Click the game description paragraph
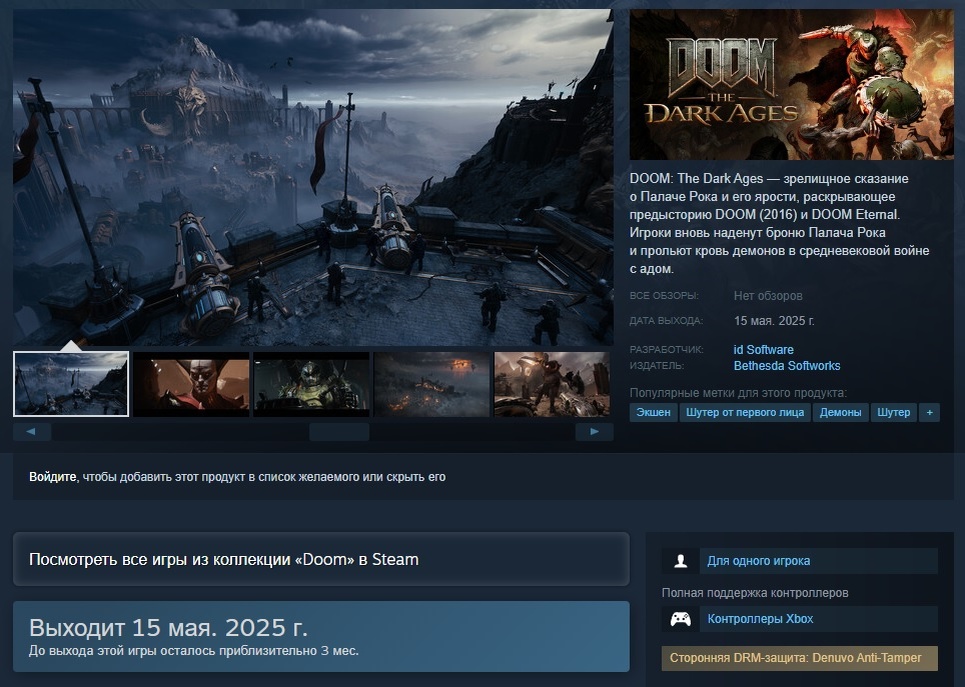Screen dimensions: 965x687 tap(779, 223)
